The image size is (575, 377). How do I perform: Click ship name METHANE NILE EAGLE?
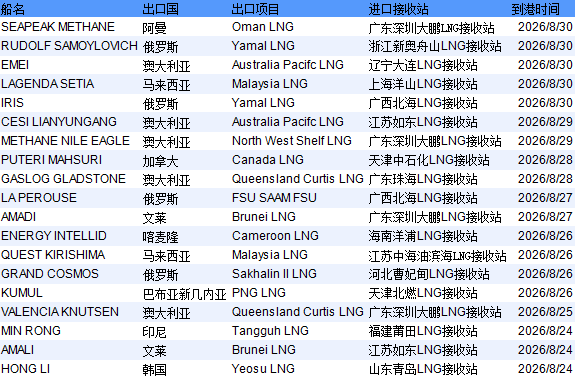pyautogui.click(x=65, y=141)
